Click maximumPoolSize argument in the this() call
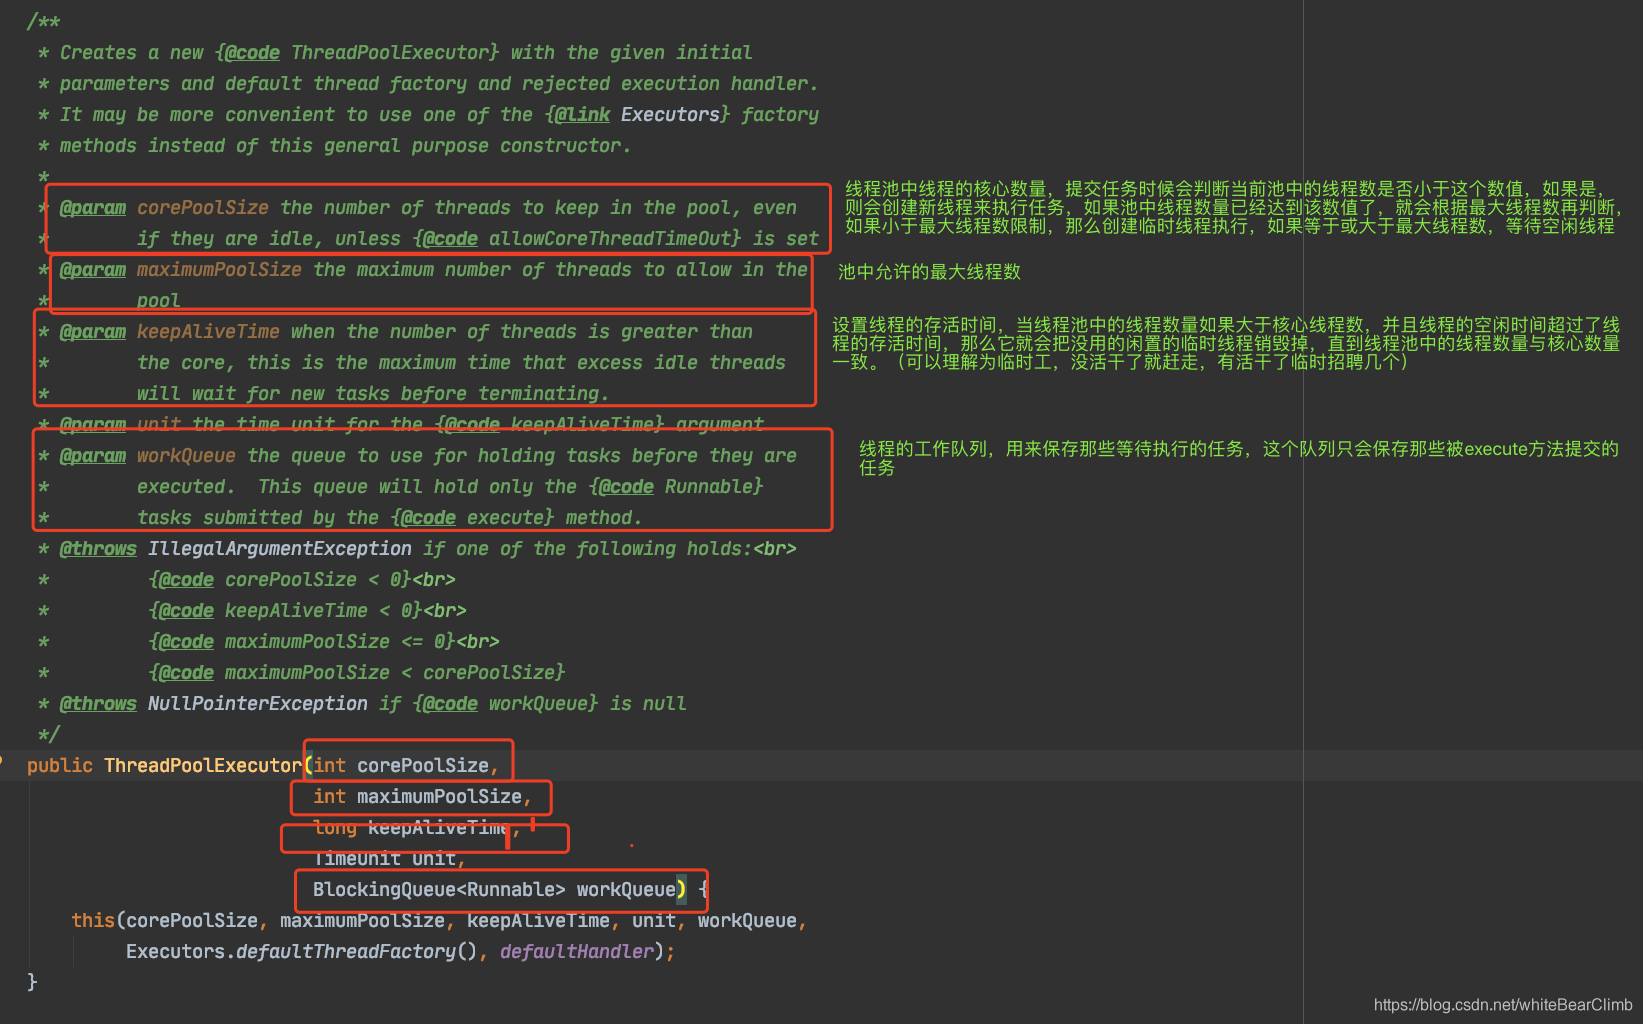Image resolution: width=1643 pixels, height=1024 pixels. pos(362,920)
